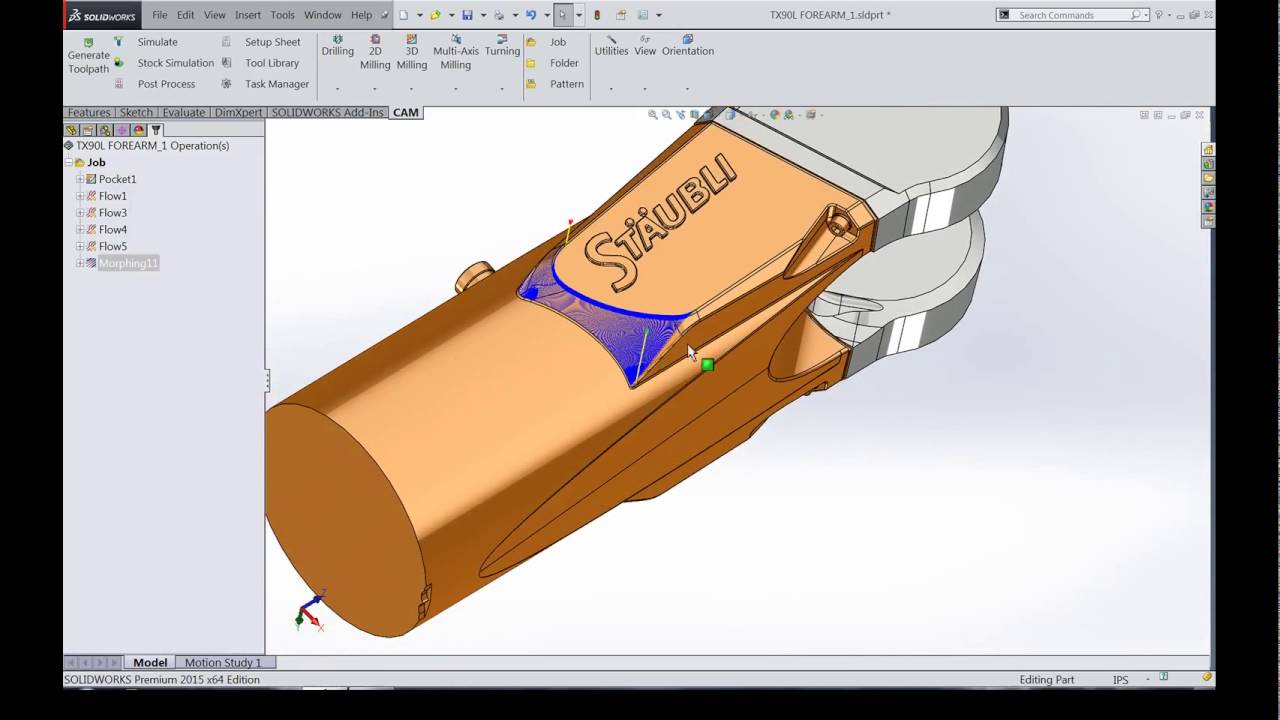Click the New document icon
The height and width of the screenshot is (720, 1280).
click(403, 15)
